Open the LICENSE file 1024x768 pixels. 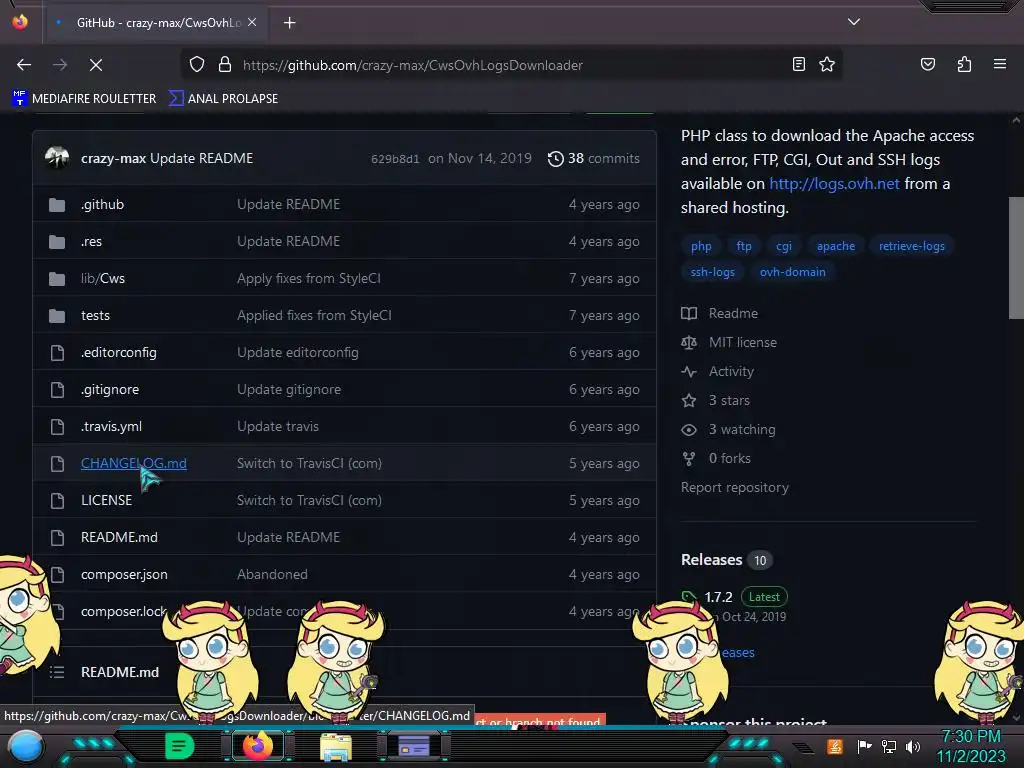click(106, 500)
